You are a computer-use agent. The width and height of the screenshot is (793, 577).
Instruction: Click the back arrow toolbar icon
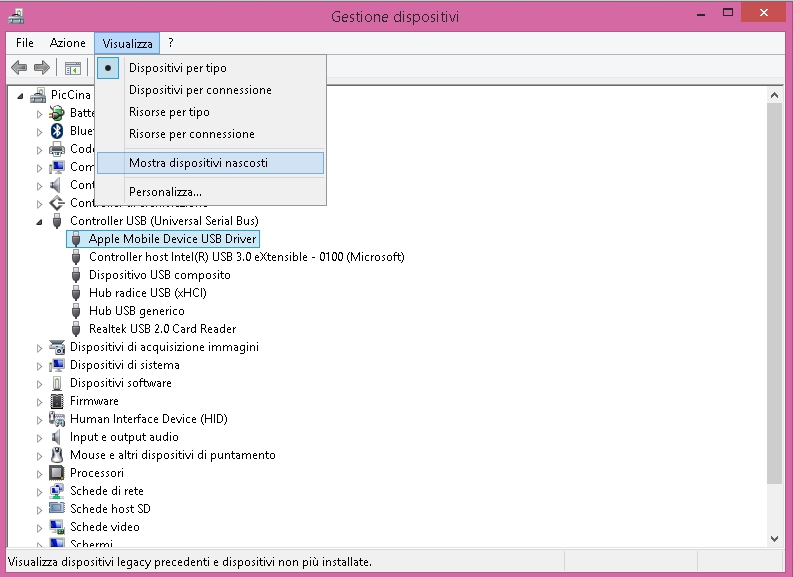[18, 68]
